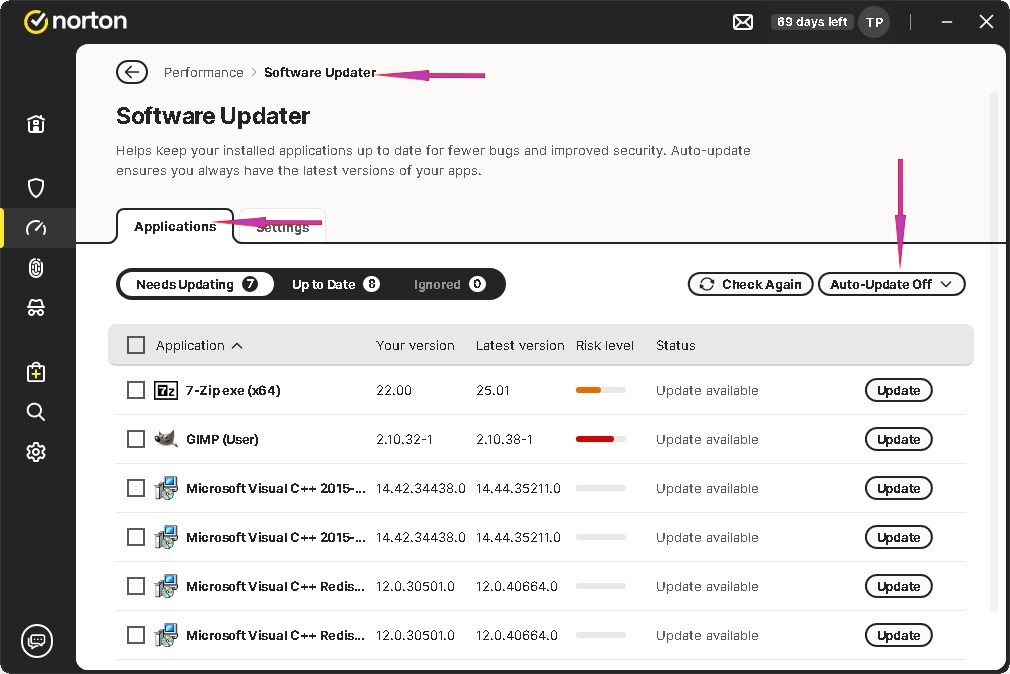Viewport: 1010px width, 674px height.
Task: Expand the Auto-Update Off dropdown
Action: pos(891,284)
